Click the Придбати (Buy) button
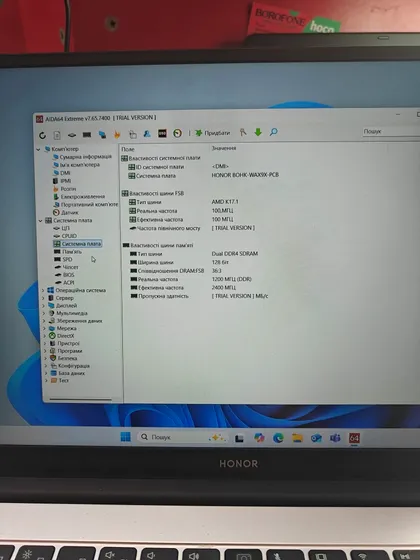The image size is (420, 560). pyautogui.click(x=212, y=133)
